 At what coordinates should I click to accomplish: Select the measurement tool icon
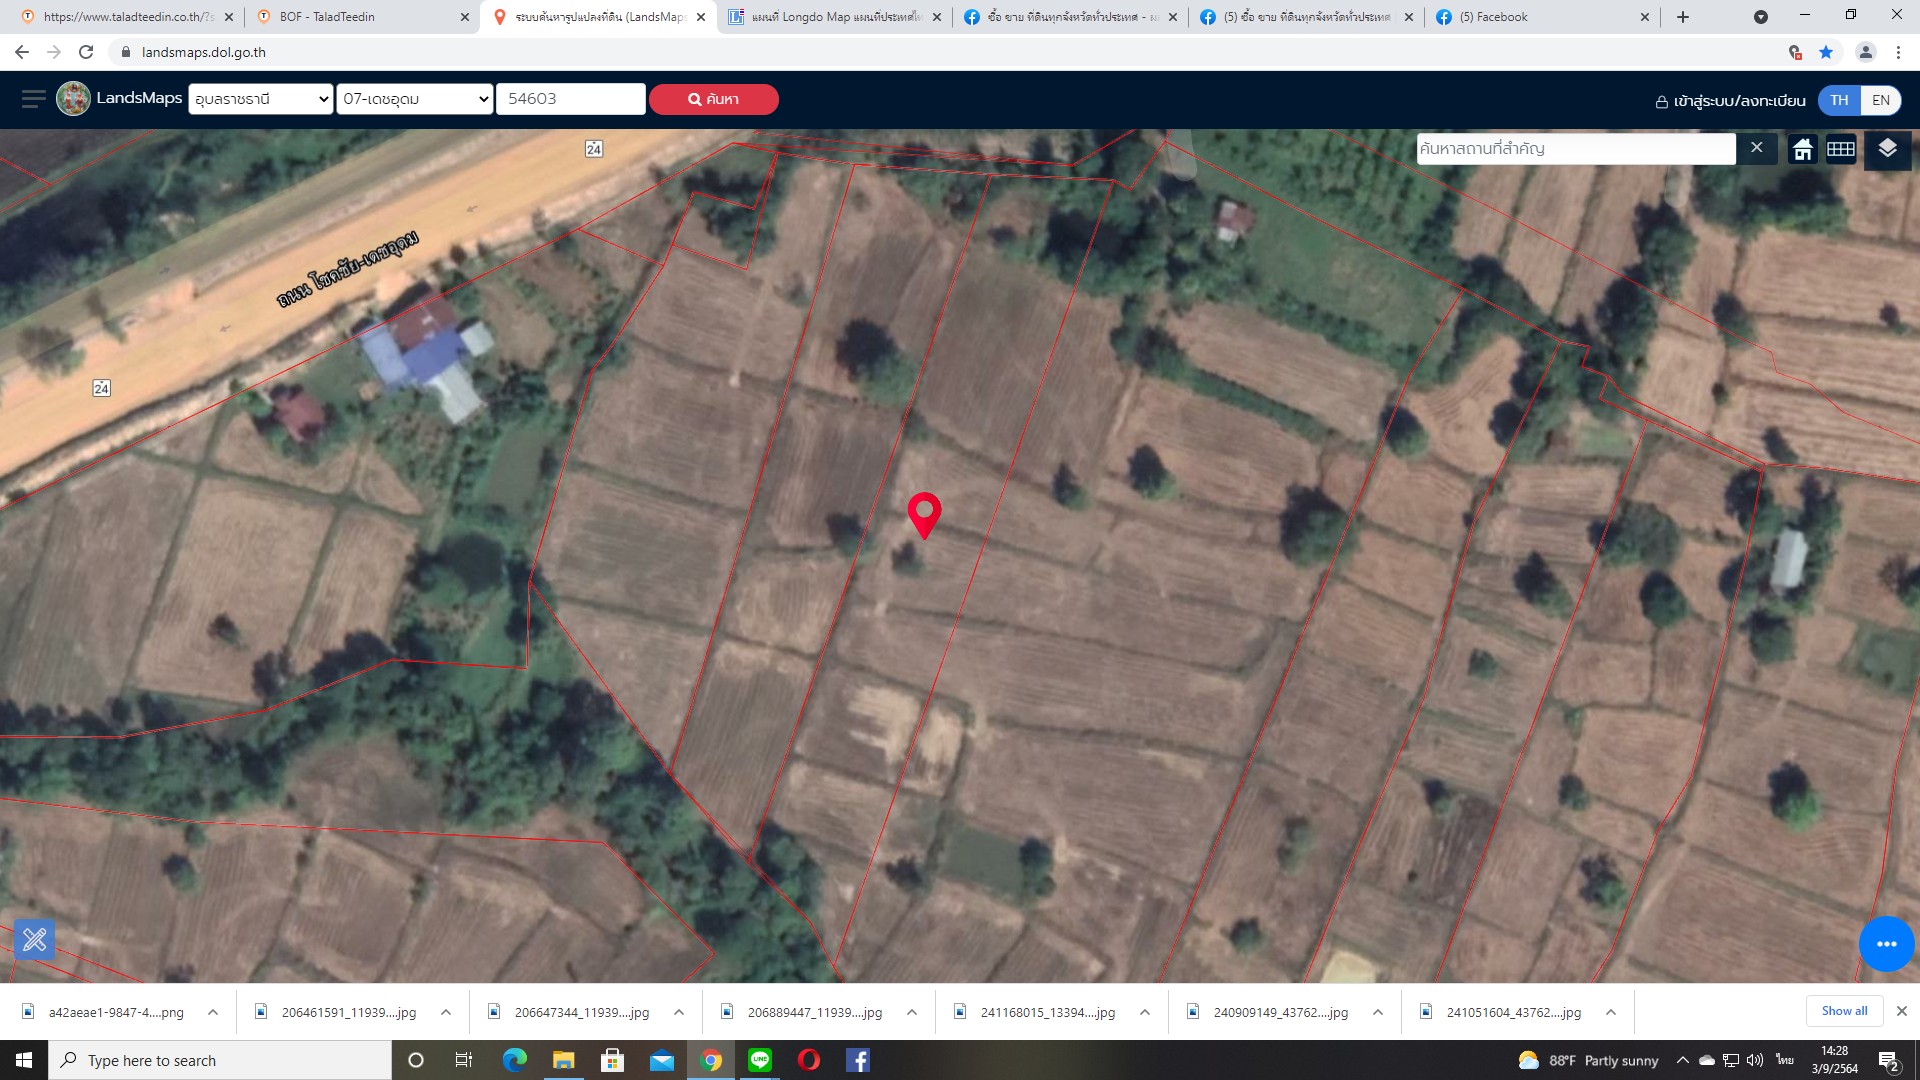click(34, 939)
